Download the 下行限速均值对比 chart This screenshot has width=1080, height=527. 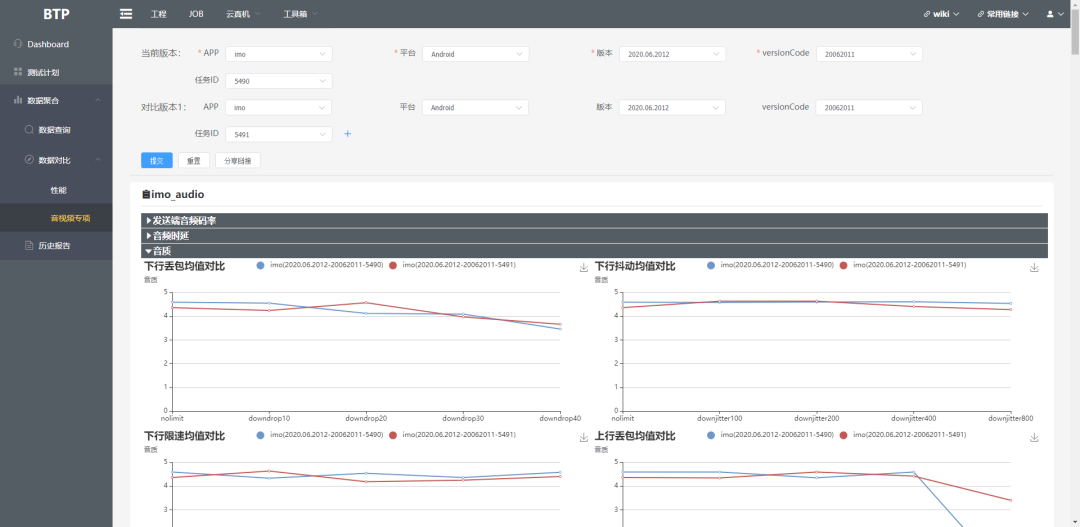point(584,437)
